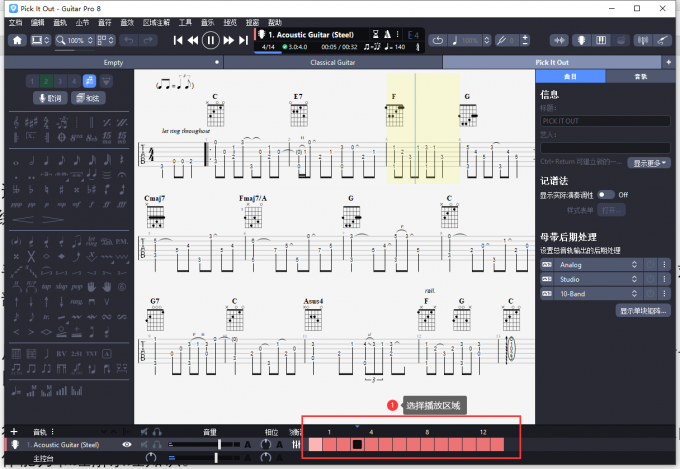Screen dimensions: 680x469
Task: Add a new track with the plus icon
Action: click(13, 432)
